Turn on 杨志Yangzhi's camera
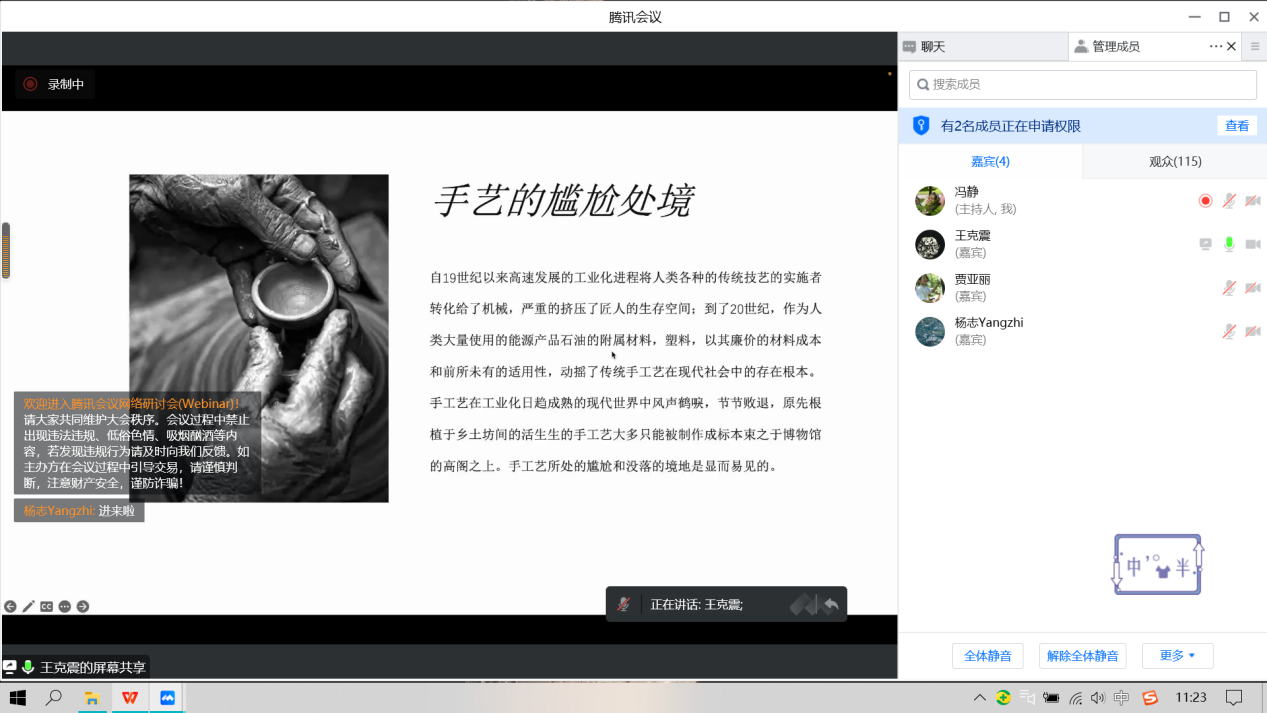 [x=1252, y=331]
